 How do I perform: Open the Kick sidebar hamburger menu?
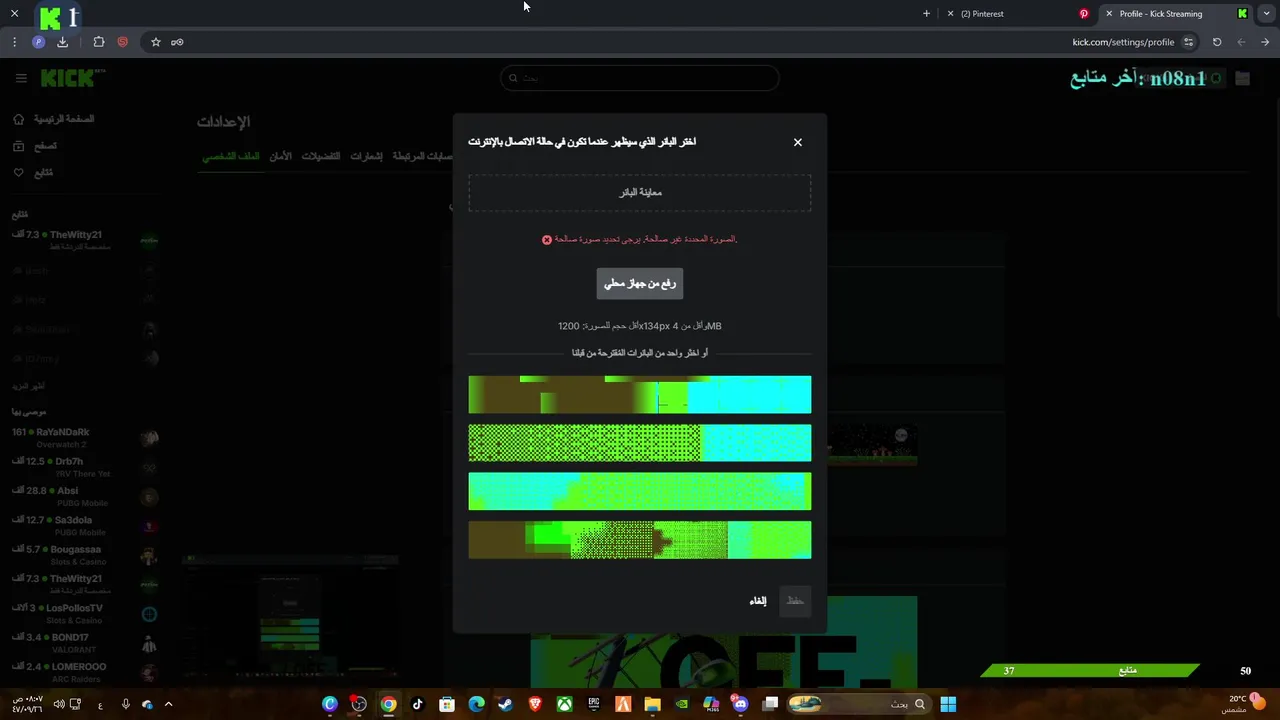(x=21, y=78)
